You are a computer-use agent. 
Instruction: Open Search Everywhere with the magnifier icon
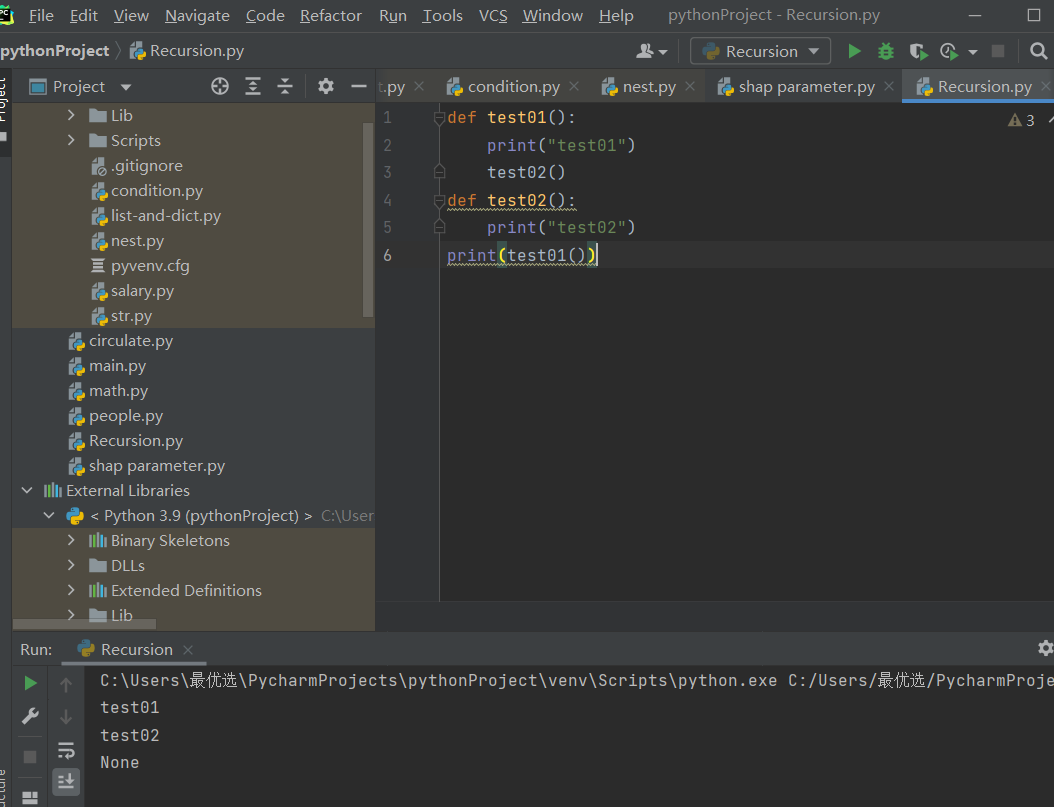pyautogui.click(x=1039, y=51)
